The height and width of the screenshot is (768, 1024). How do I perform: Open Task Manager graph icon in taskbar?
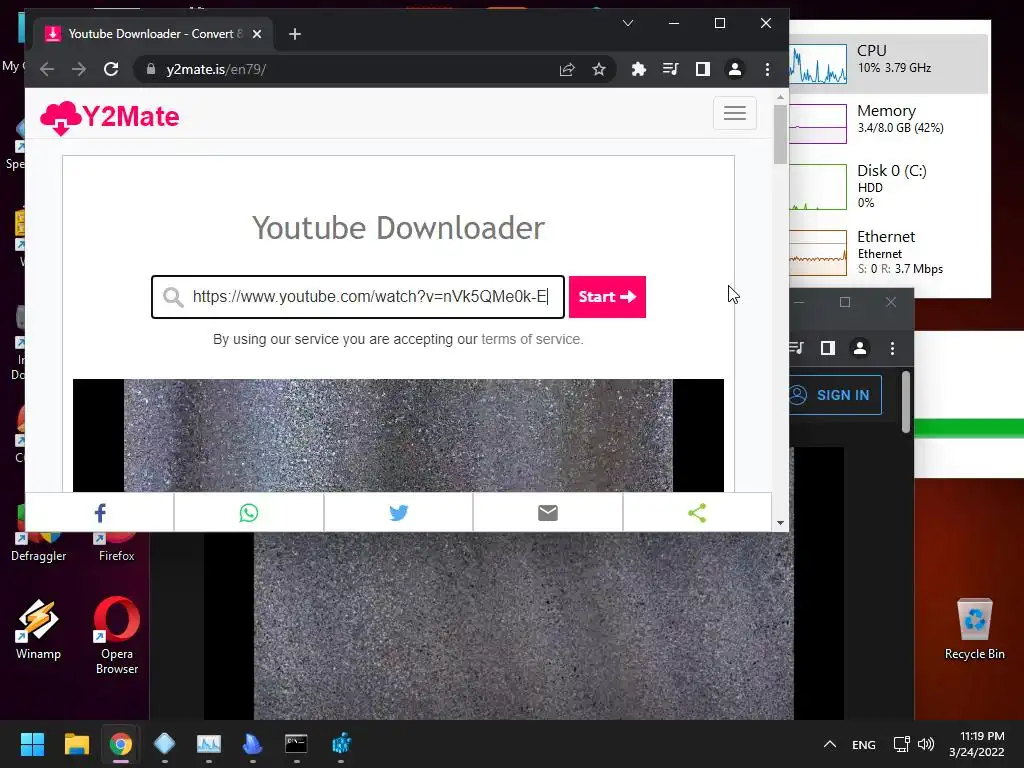(209, 744)
